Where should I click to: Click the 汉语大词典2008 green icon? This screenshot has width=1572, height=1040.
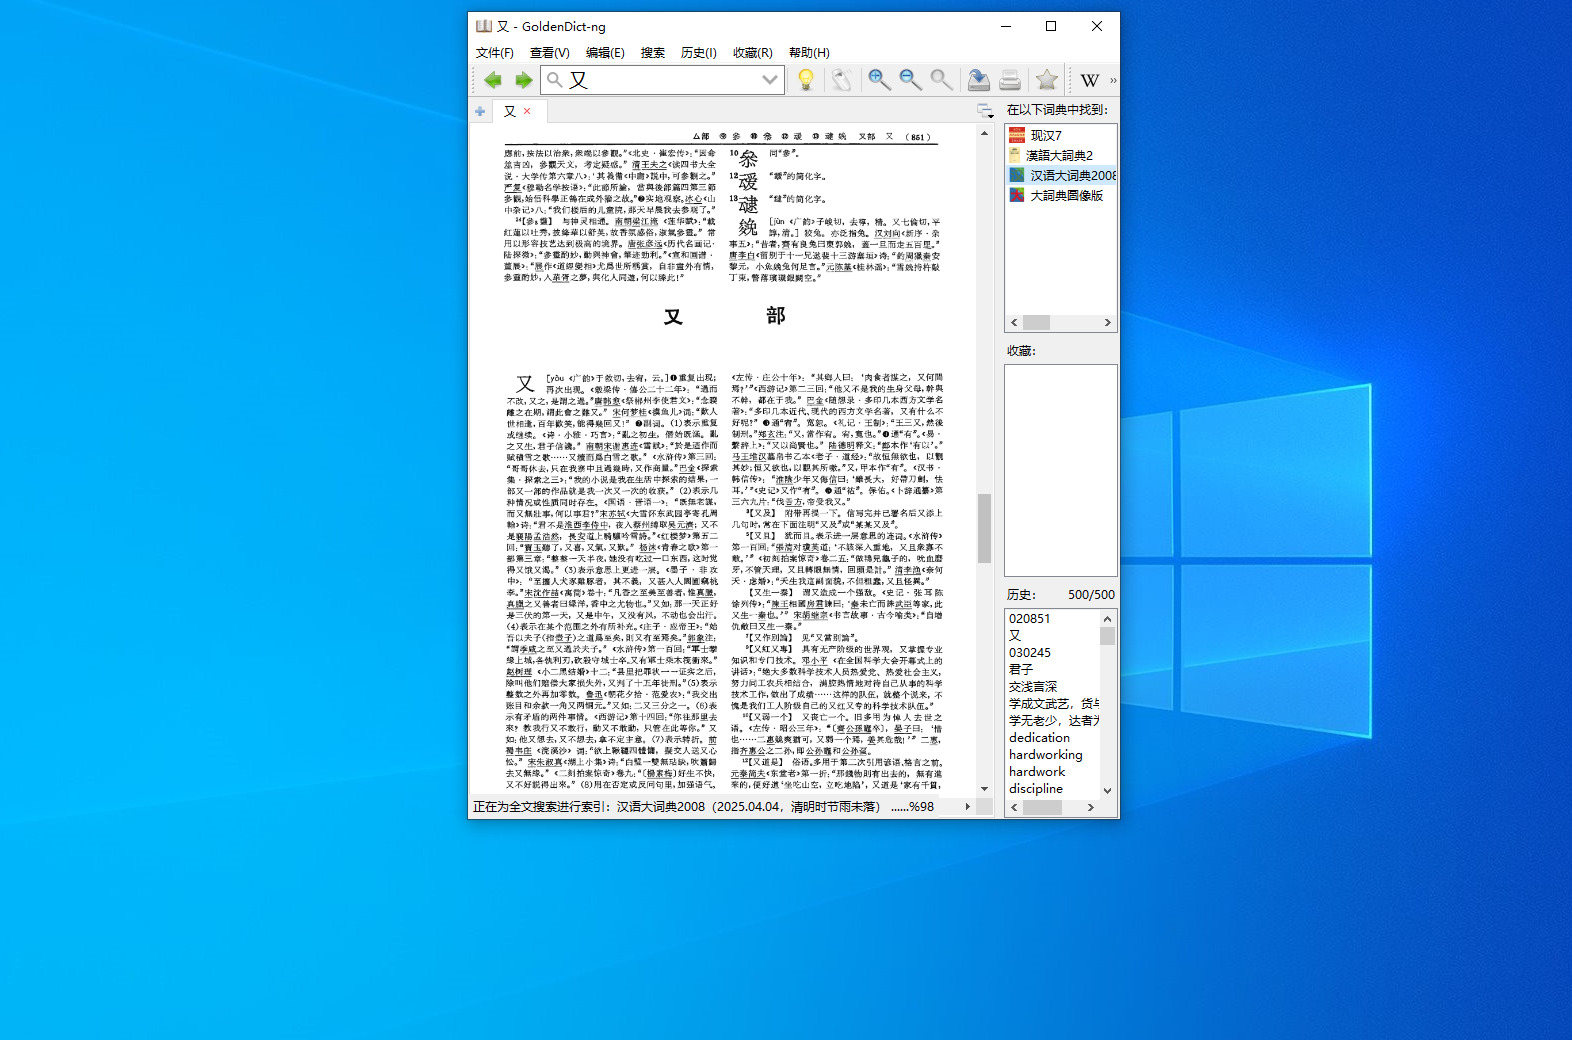pos(1017,175)
